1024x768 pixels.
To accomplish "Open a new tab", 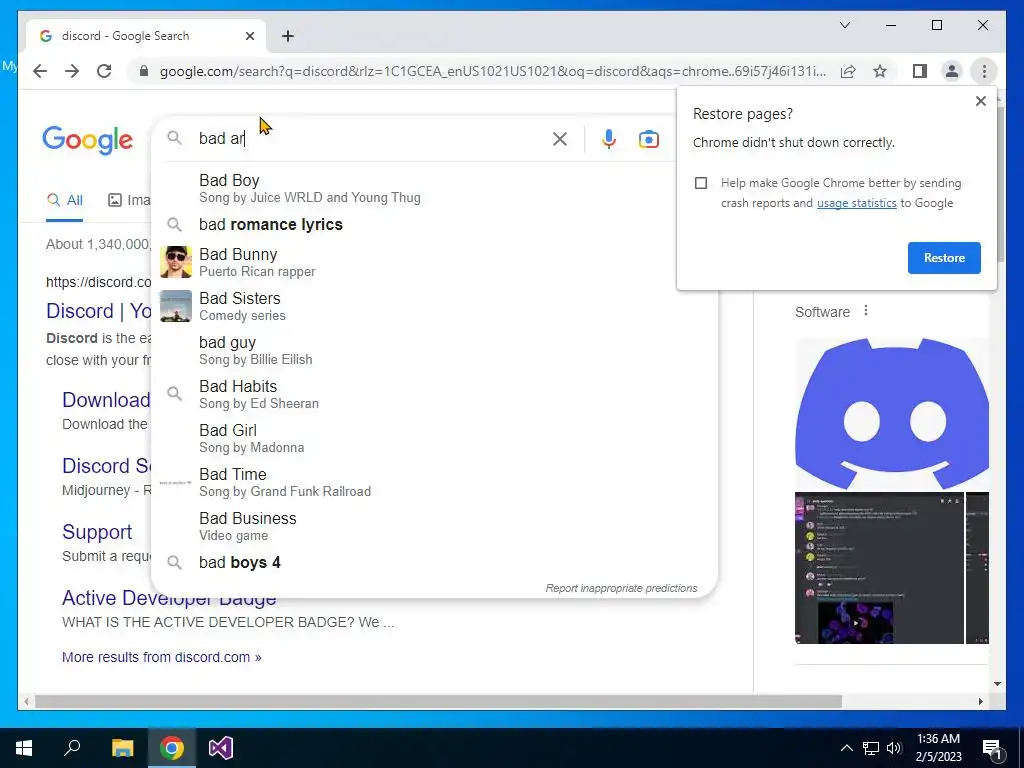I will (x=287, y=36).
